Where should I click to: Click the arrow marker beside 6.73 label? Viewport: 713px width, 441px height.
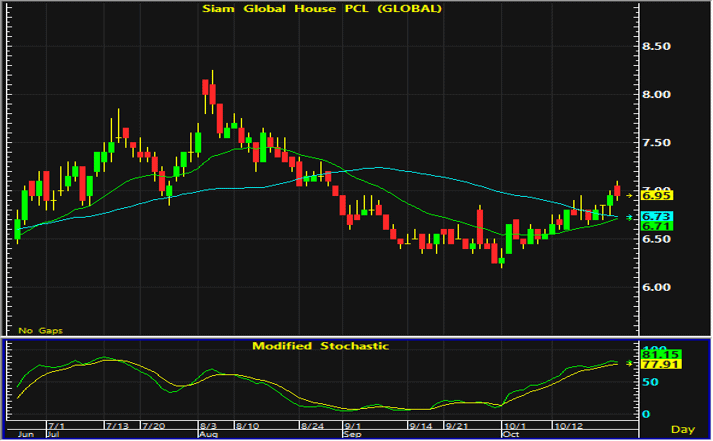point(630,218)
